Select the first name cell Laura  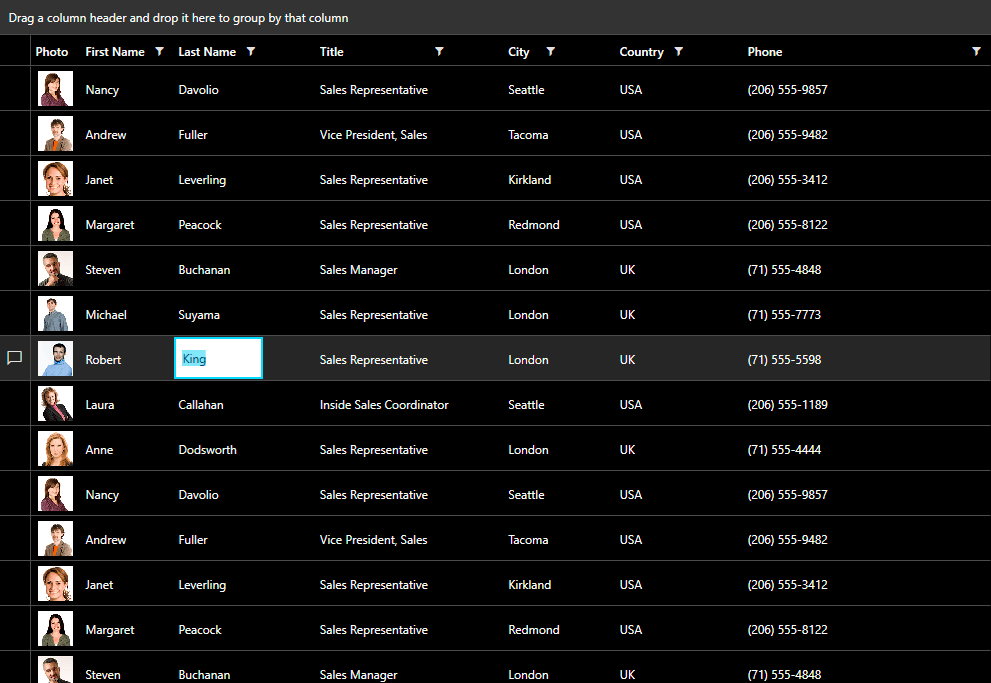point(100,404)
